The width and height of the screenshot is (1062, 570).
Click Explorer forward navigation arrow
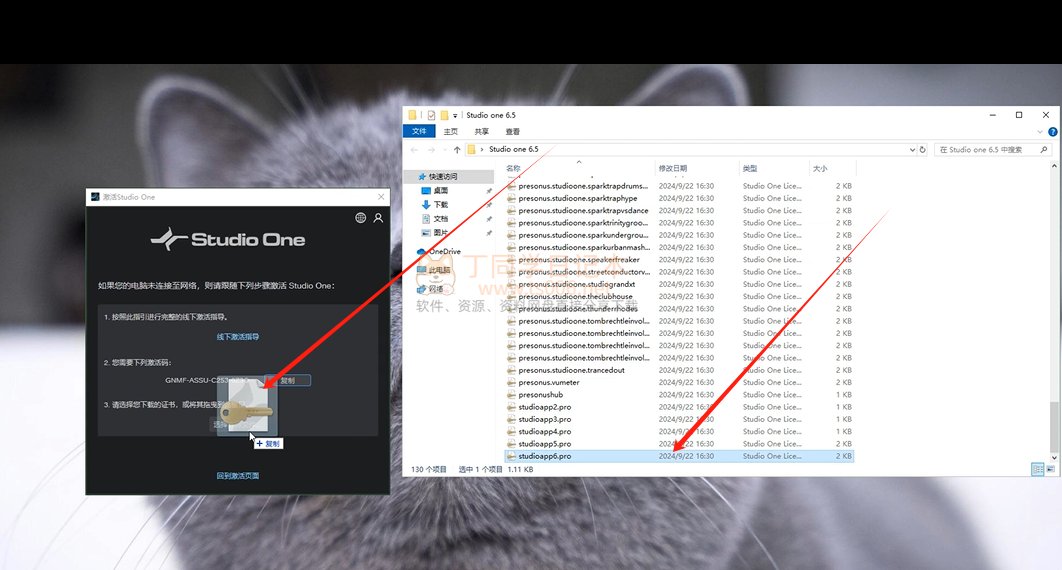[x=431, y=150]
